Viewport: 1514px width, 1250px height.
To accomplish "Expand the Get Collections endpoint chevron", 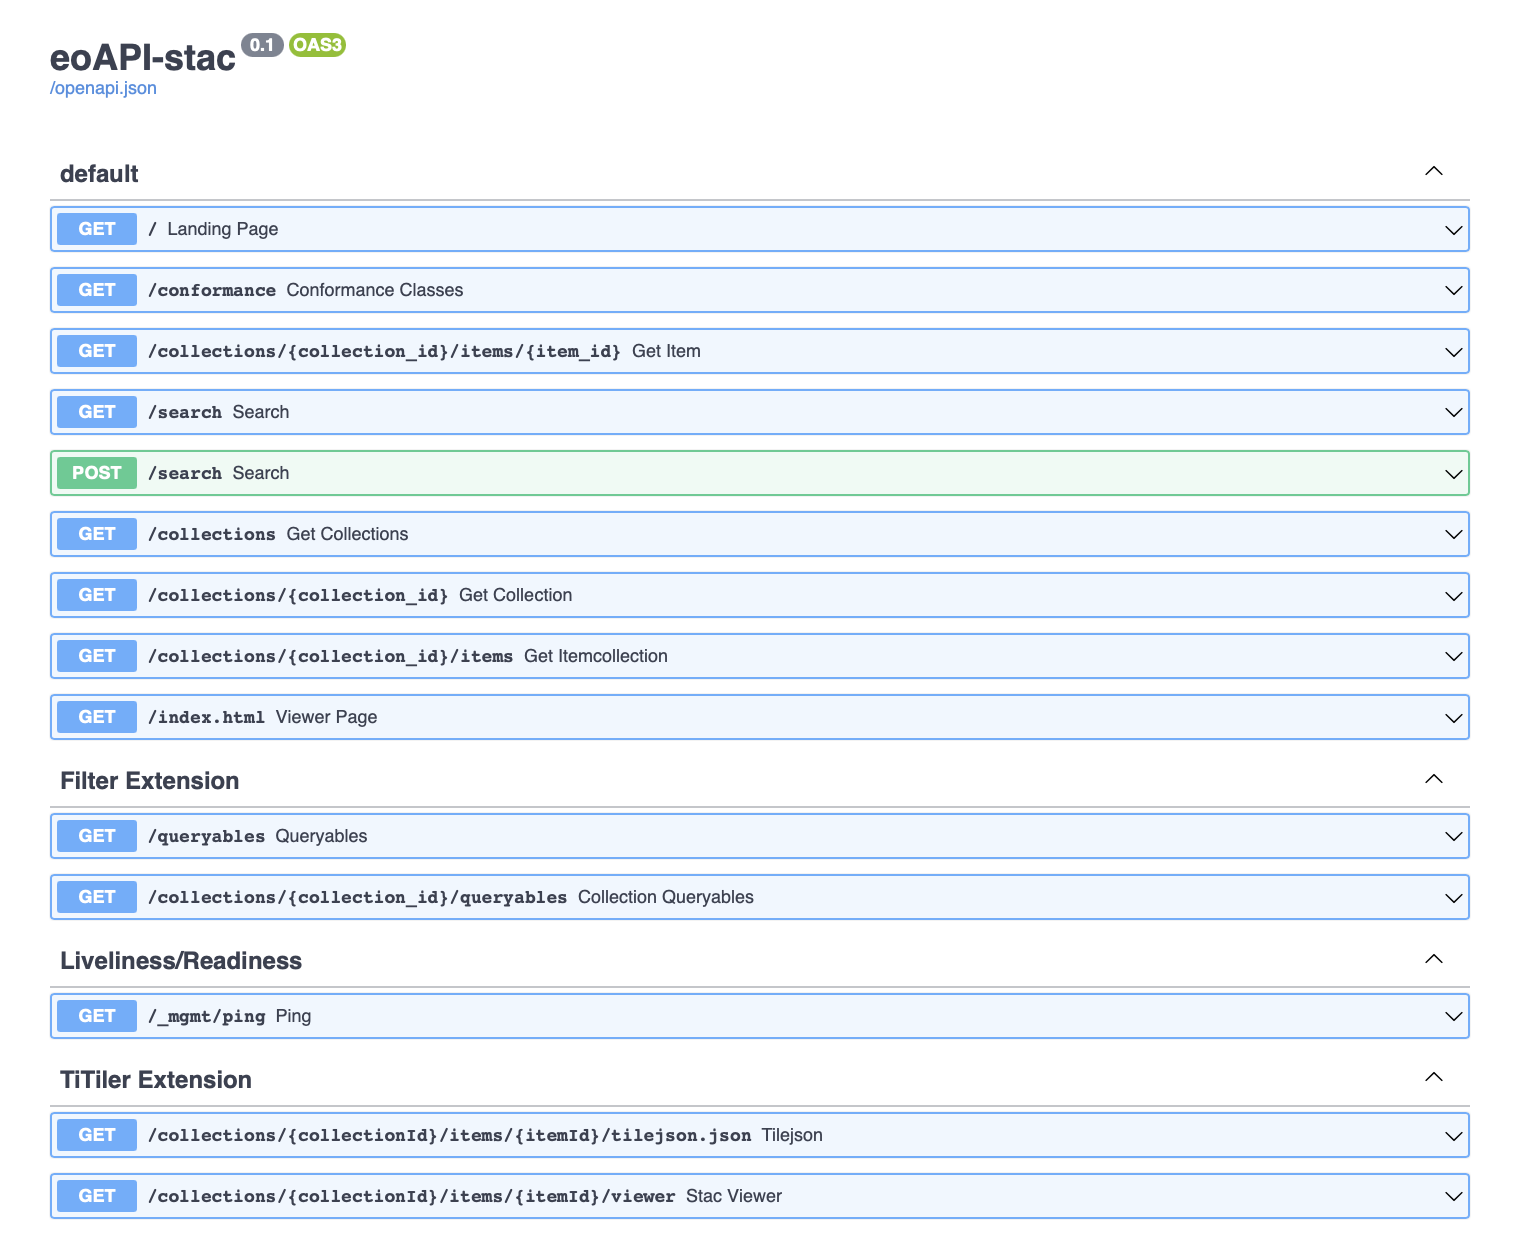I will pyautogui.click(x=1453, y=535).
